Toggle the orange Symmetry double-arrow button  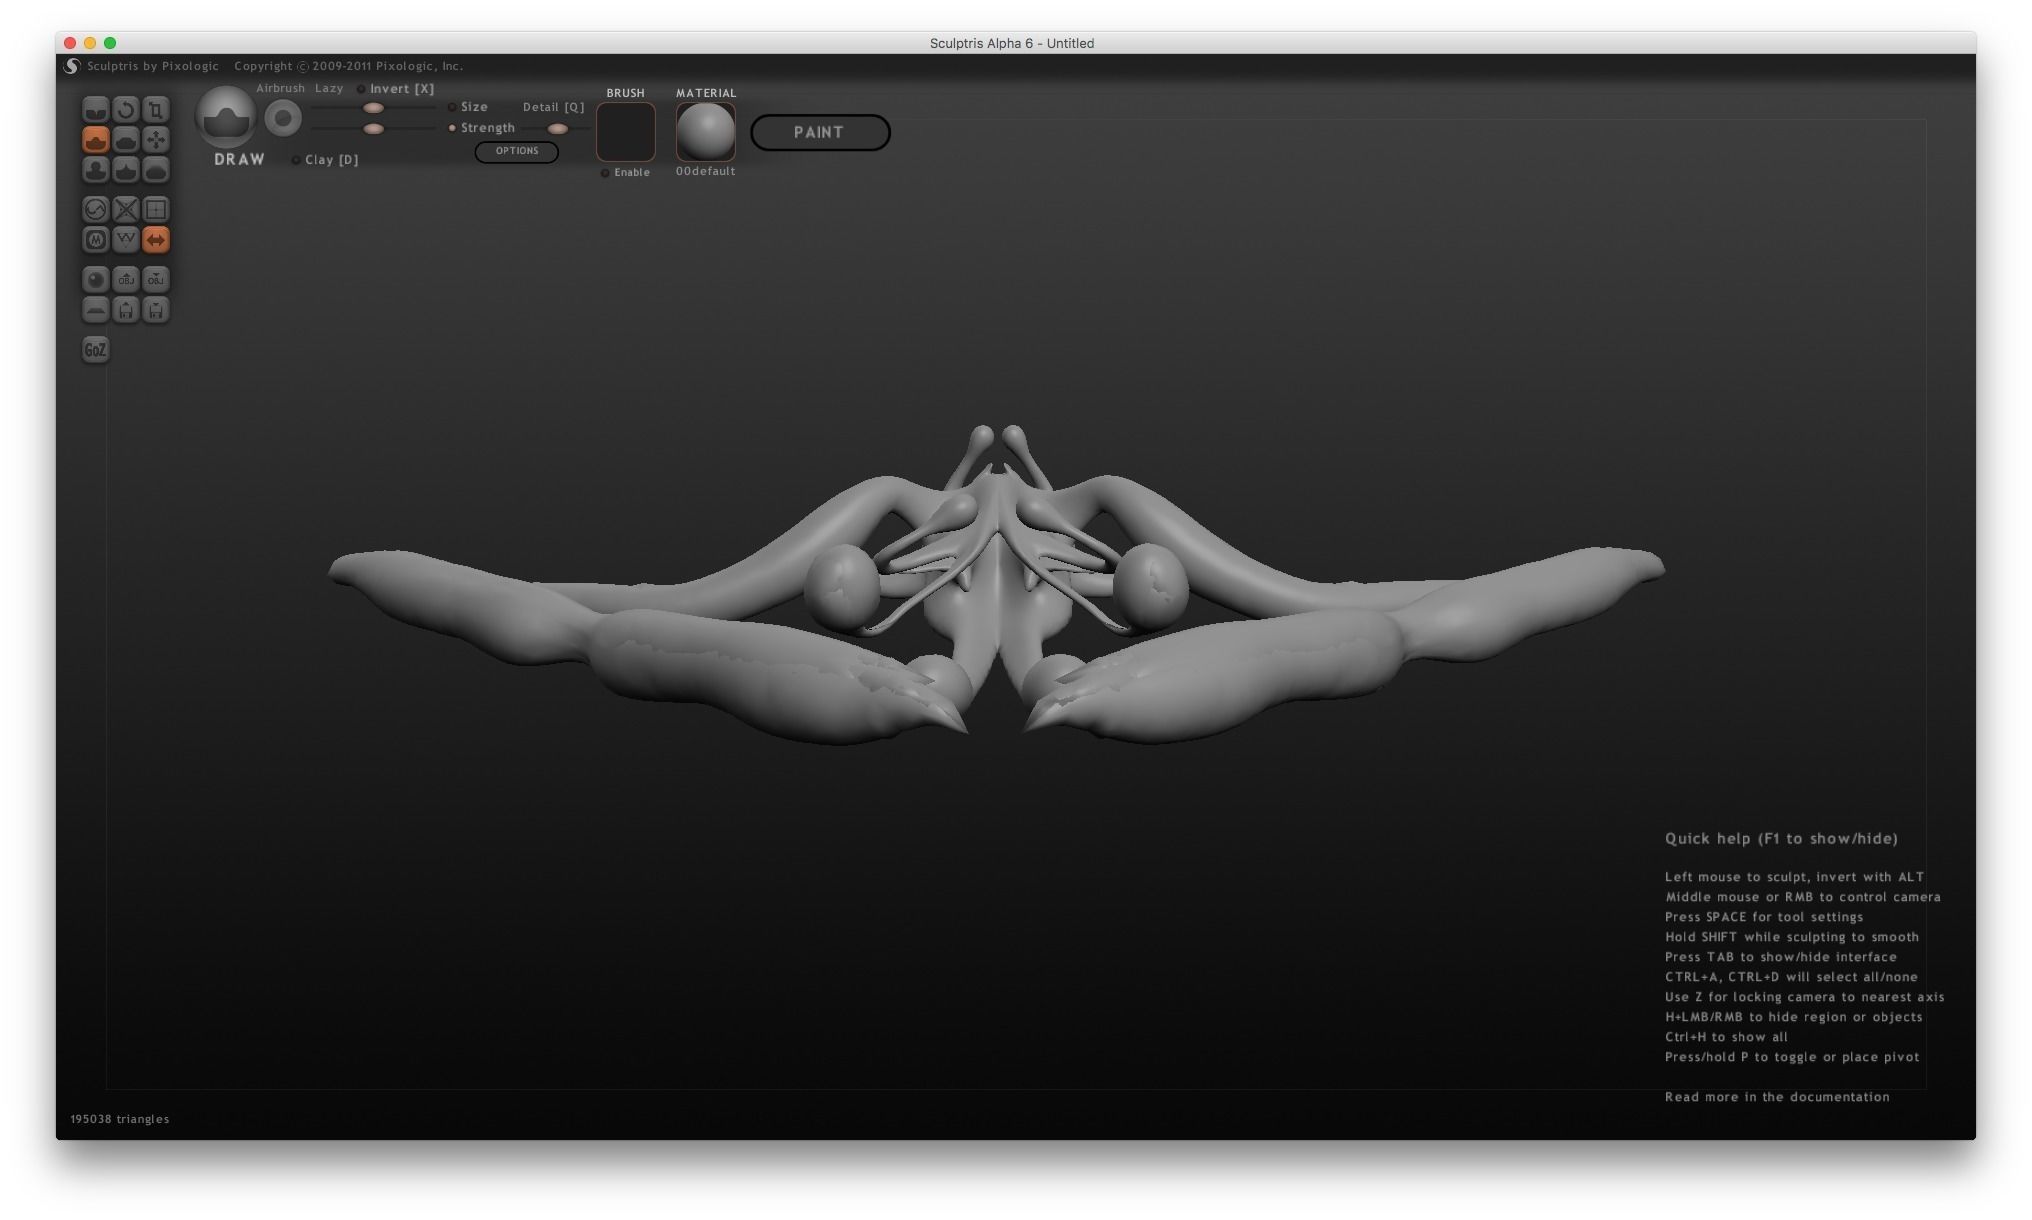click(x=155, y=240)
